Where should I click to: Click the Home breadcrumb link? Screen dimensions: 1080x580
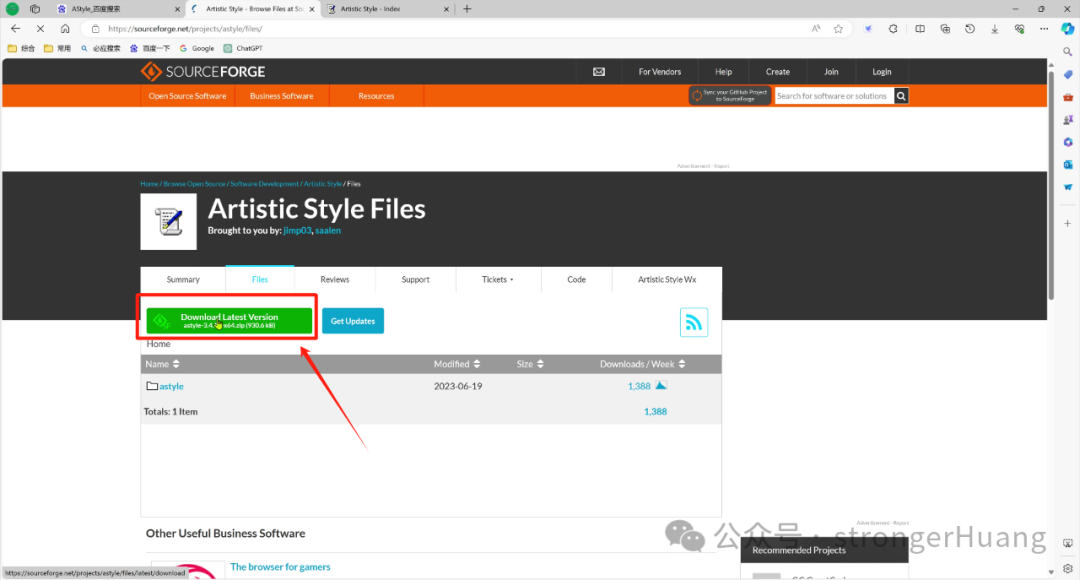pyautogui.click(x=149, y=184)
